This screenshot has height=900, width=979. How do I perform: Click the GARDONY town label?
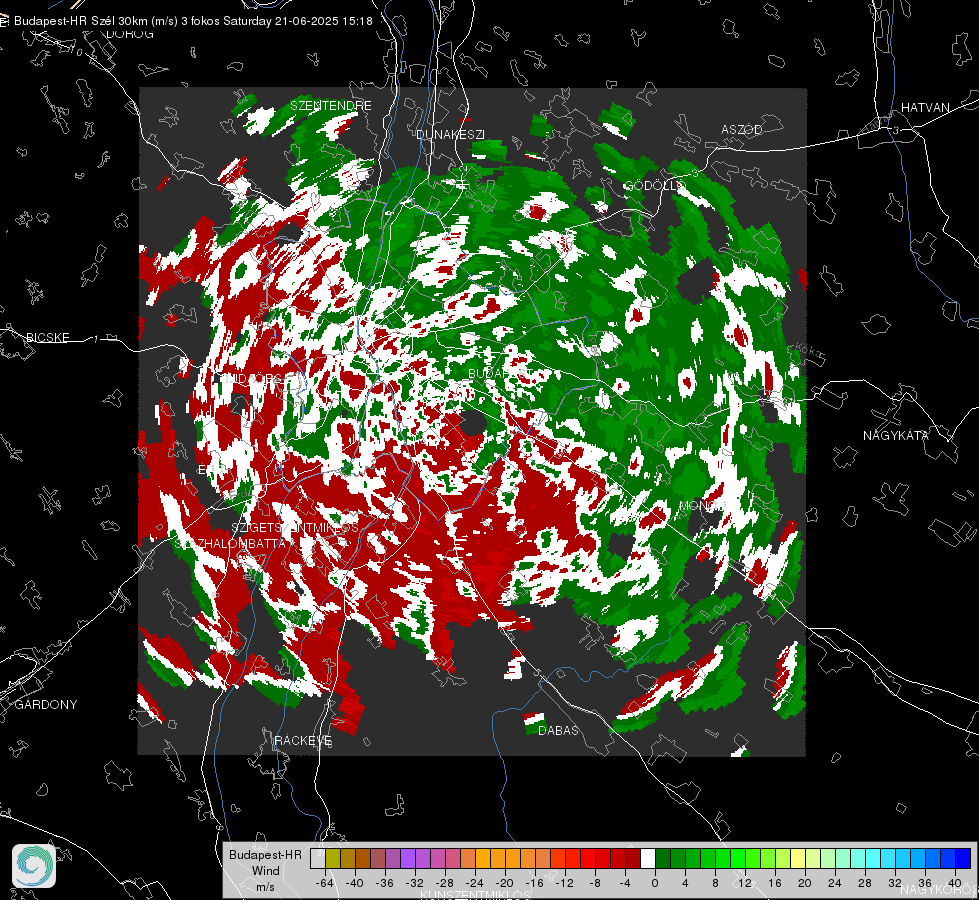click(46, 705)
